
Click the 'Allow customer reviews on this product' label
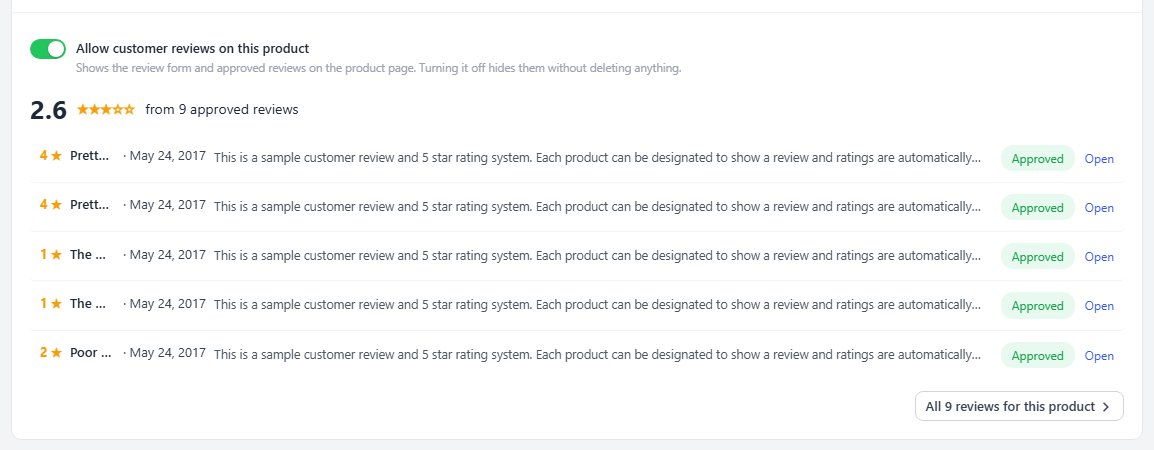coord(192,49)
